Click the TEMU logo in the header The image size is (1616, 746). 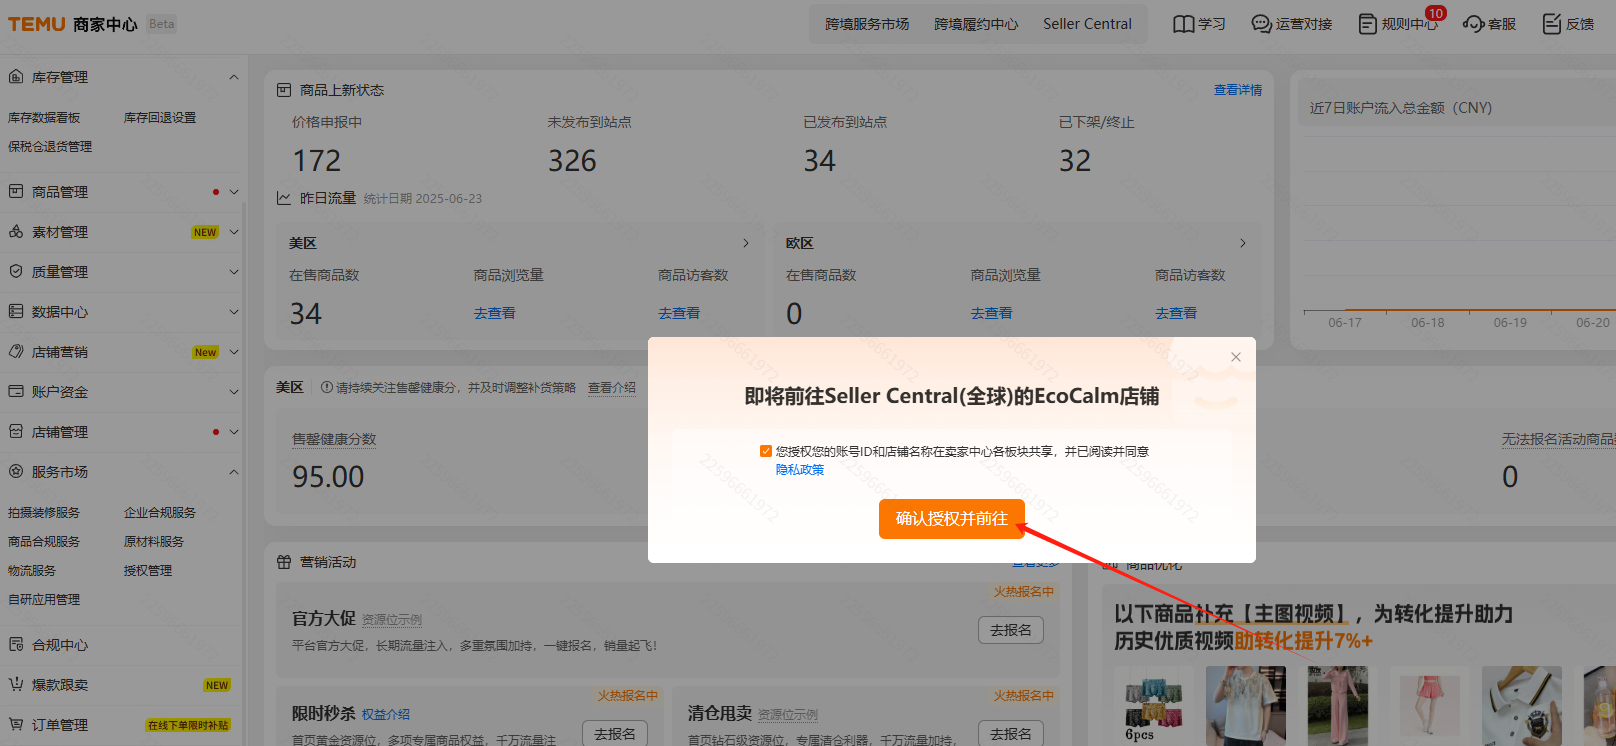37,24
